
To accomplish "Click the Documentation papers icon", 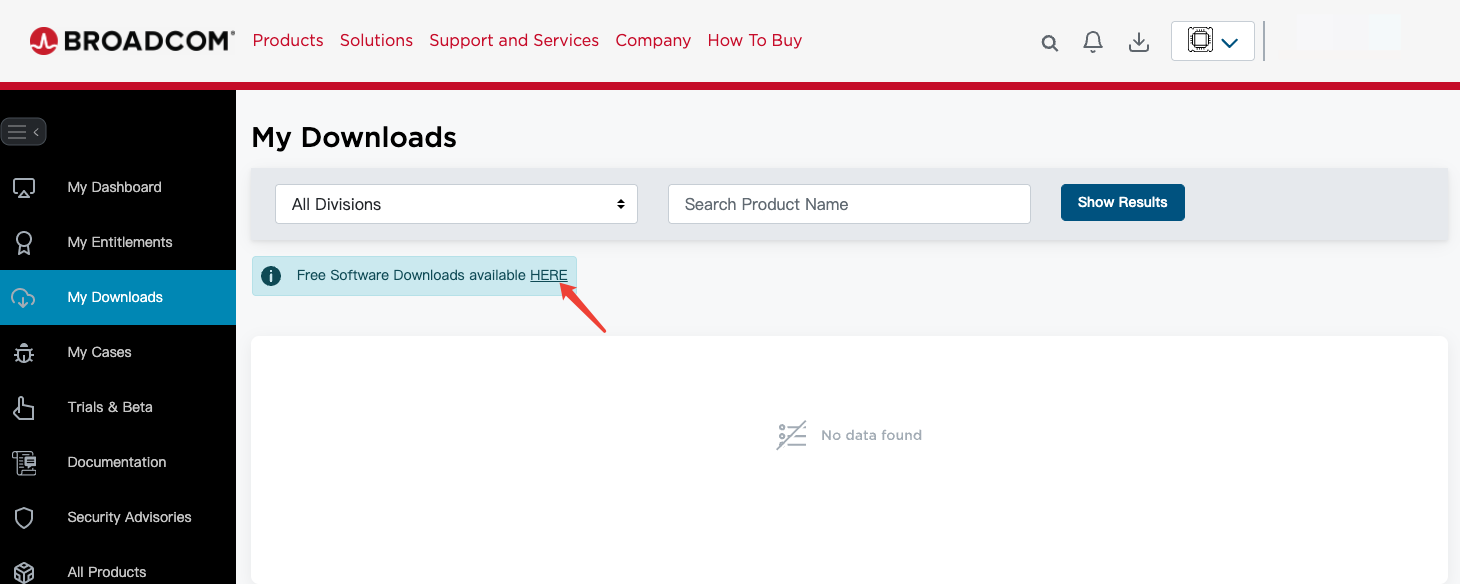I will point(24,462).
